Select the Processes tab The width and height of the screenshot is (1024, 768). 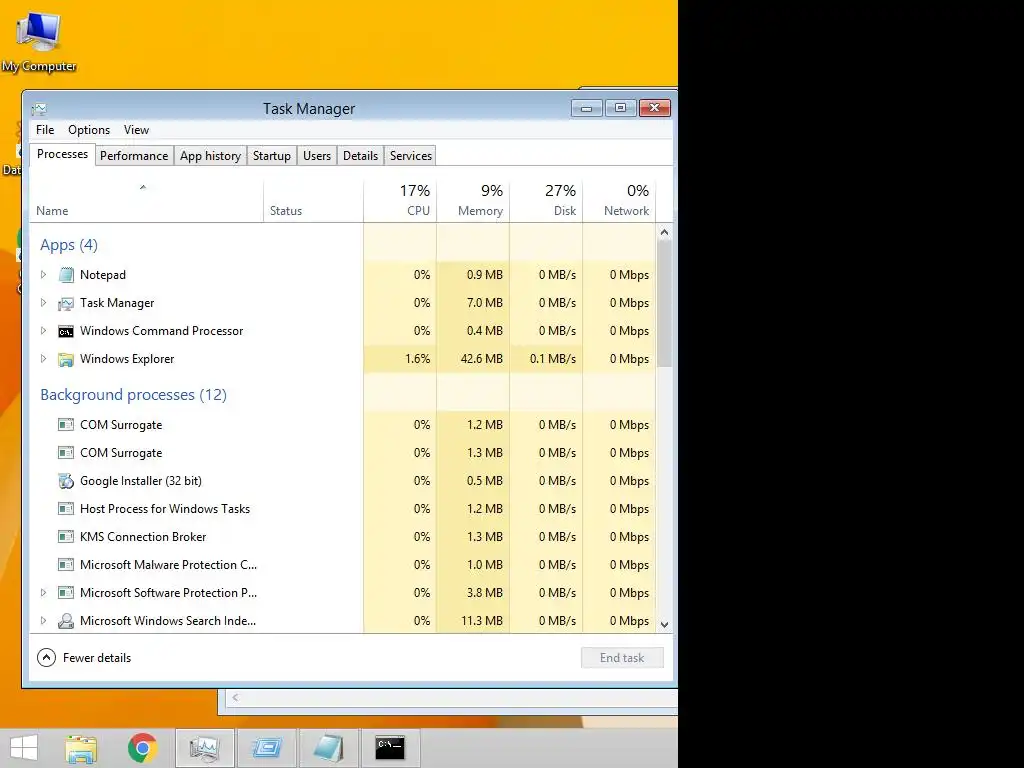63,154
